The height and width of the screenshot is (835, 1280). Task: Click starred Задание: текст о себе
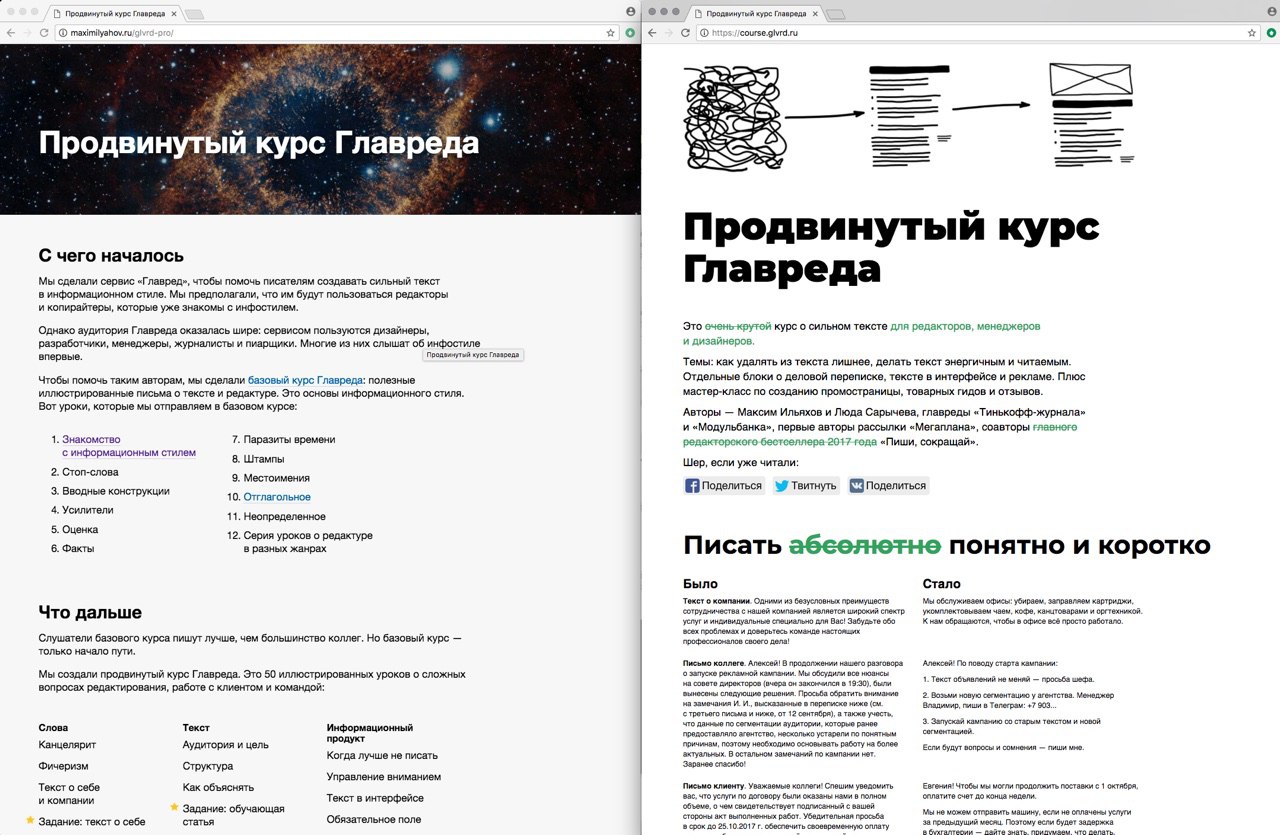click(x=91, y=821)
